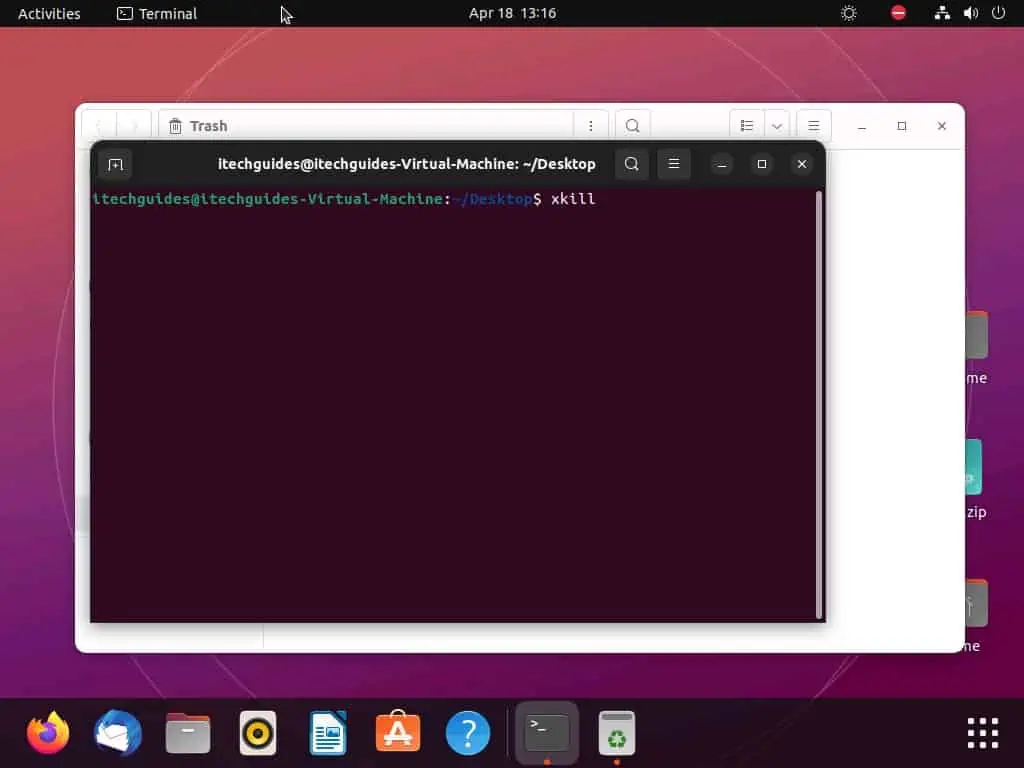Launch Thunderbird mail from the dock
Viewport: 1024px width, 768px height.
118,733
